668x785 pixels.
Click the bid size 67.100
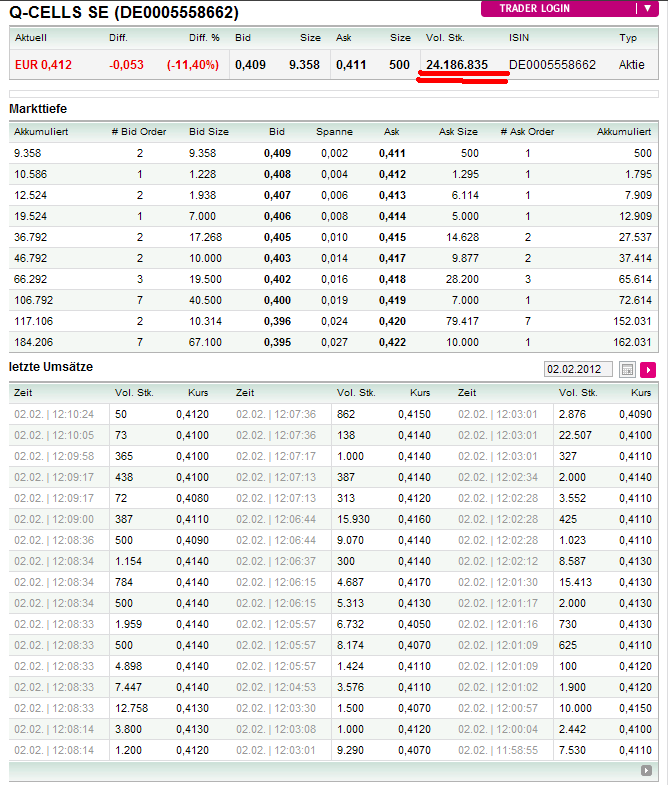[x=205, y=342]
